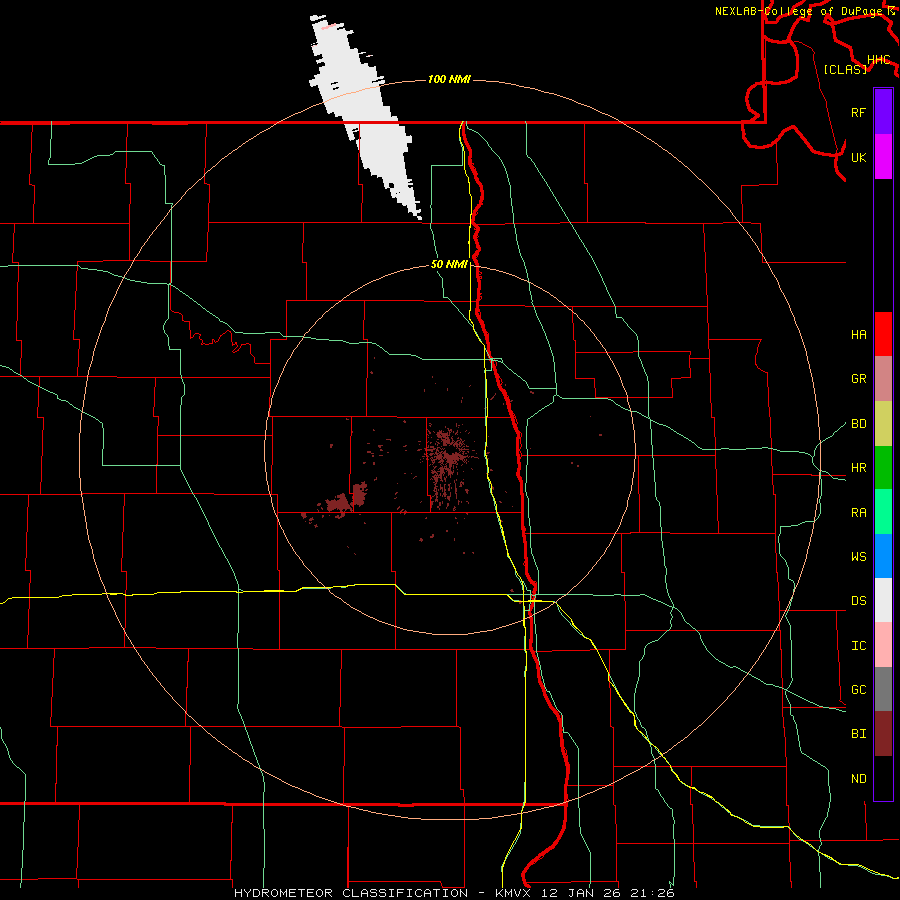
Task: Select the IC pink legend swatch
Action: (x=883, y=645)
